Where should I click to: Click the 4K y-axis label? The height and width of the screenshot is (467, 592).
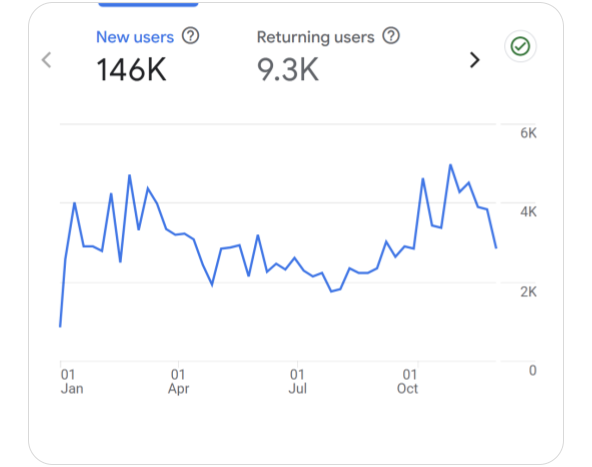528,212
